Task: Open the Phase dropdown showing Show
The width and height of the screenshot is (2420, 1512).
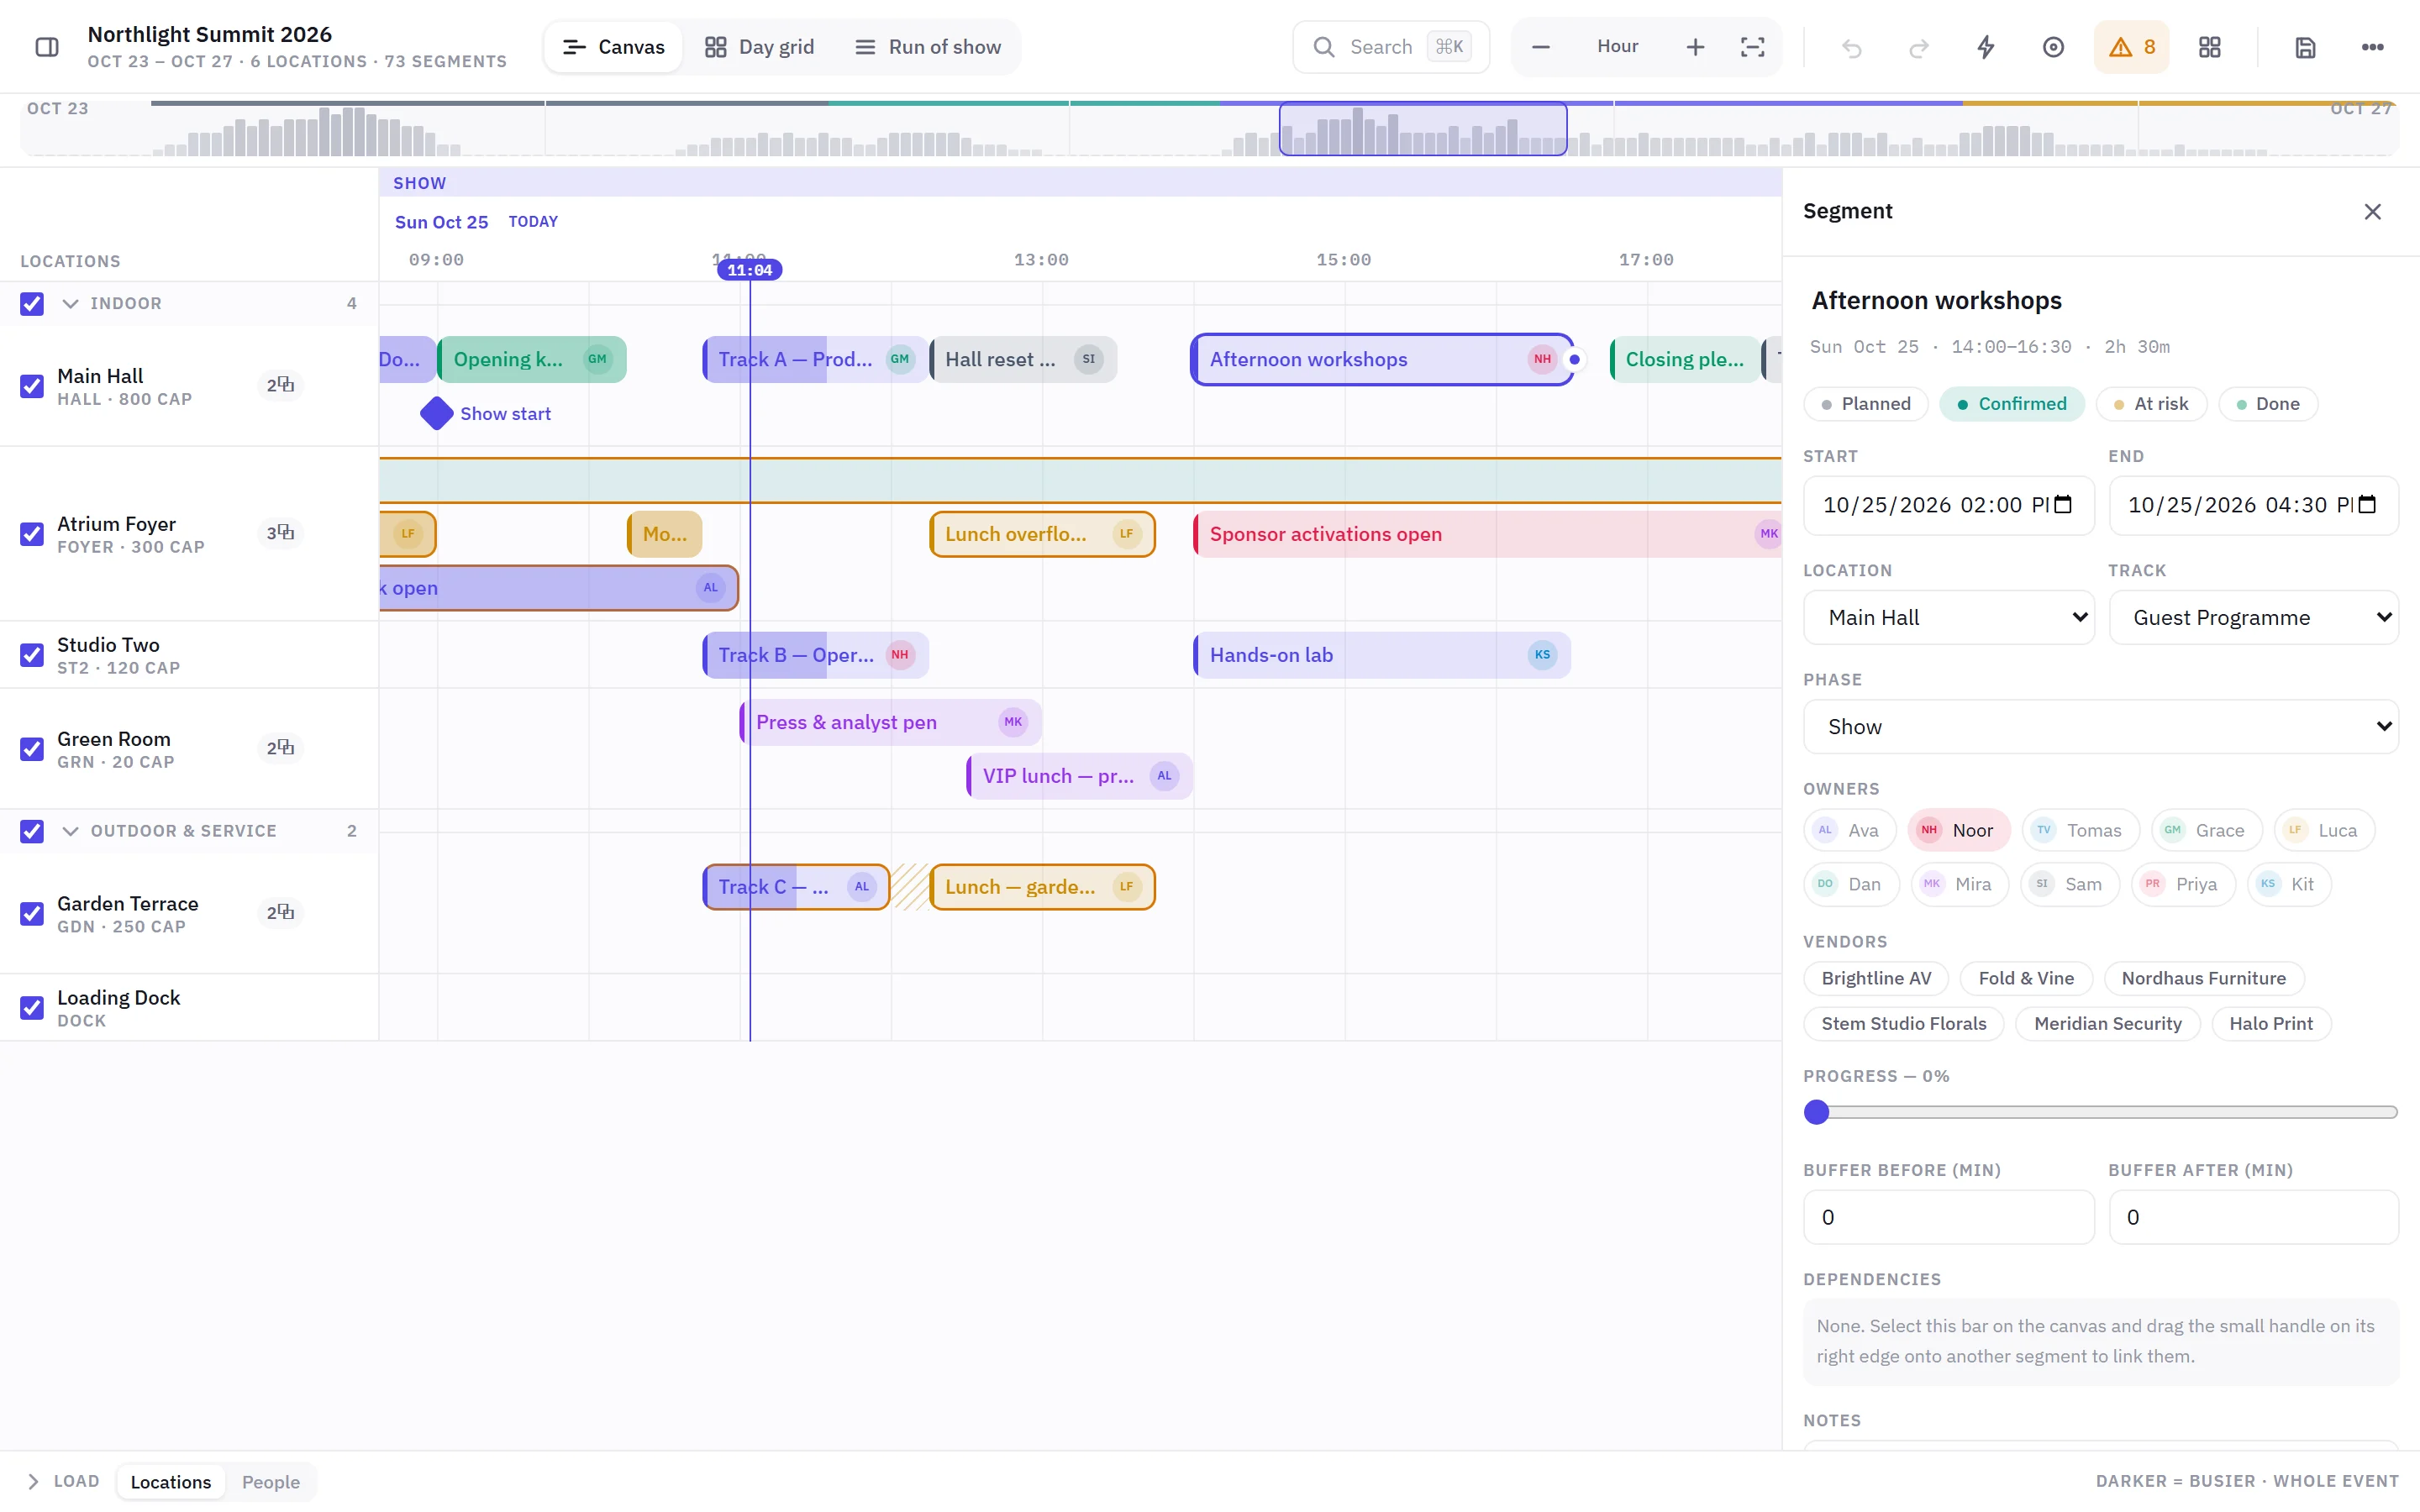Action: [2100, 726]
